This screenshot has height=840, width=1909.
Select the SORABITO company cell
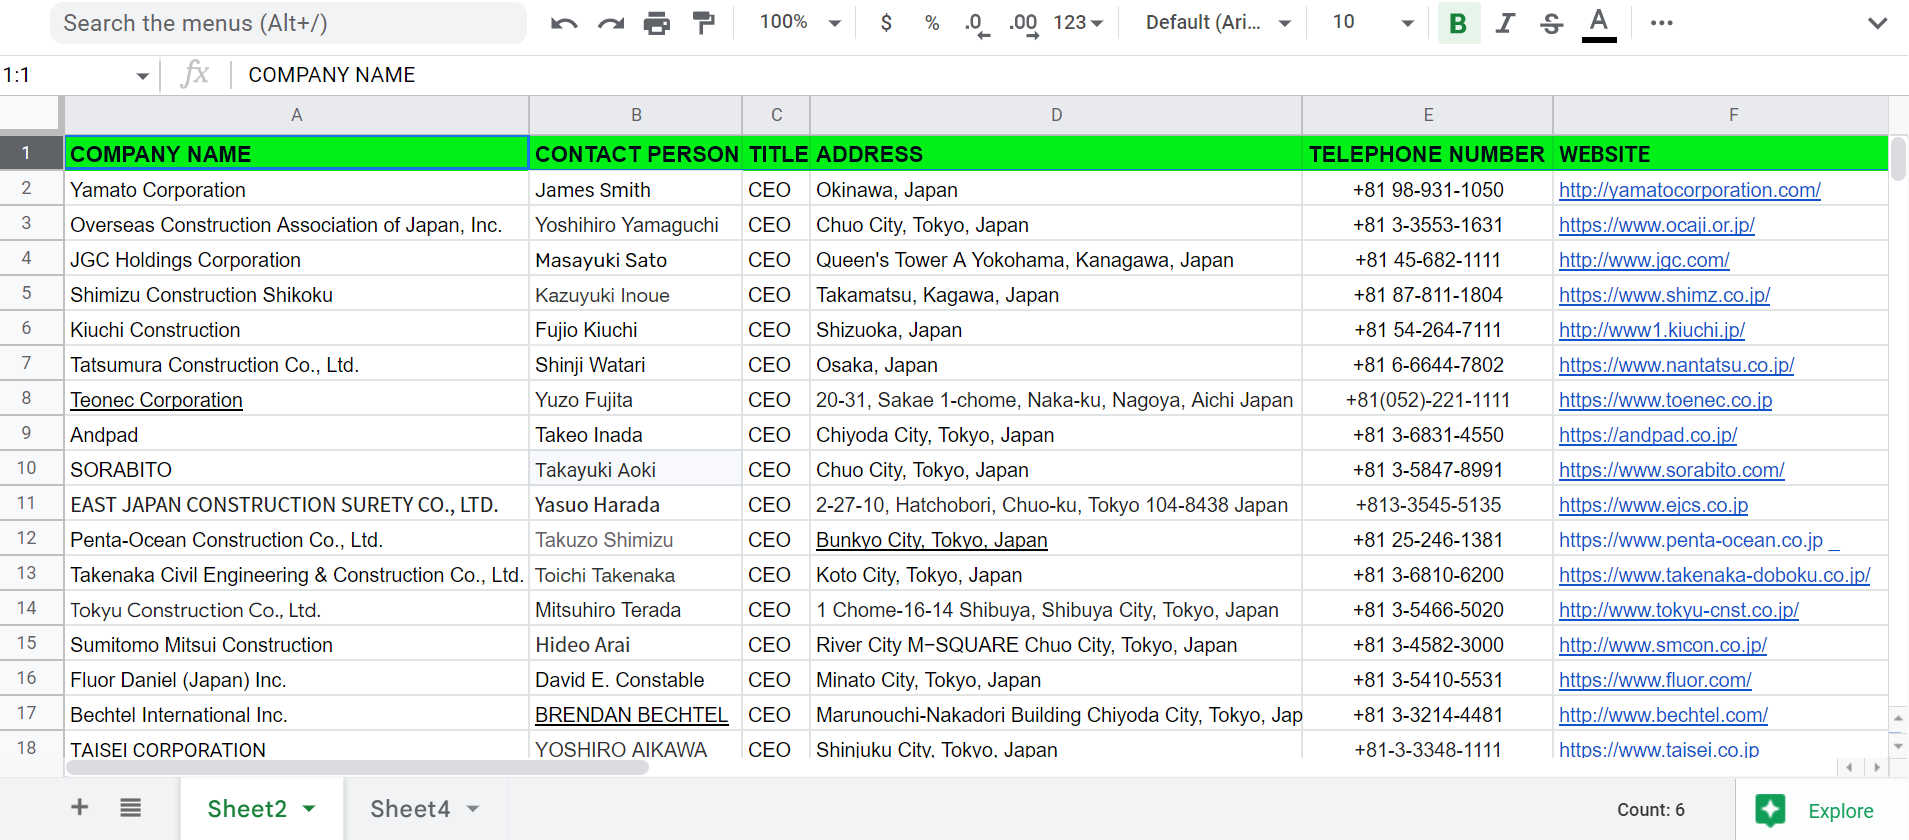coord(297,470)
